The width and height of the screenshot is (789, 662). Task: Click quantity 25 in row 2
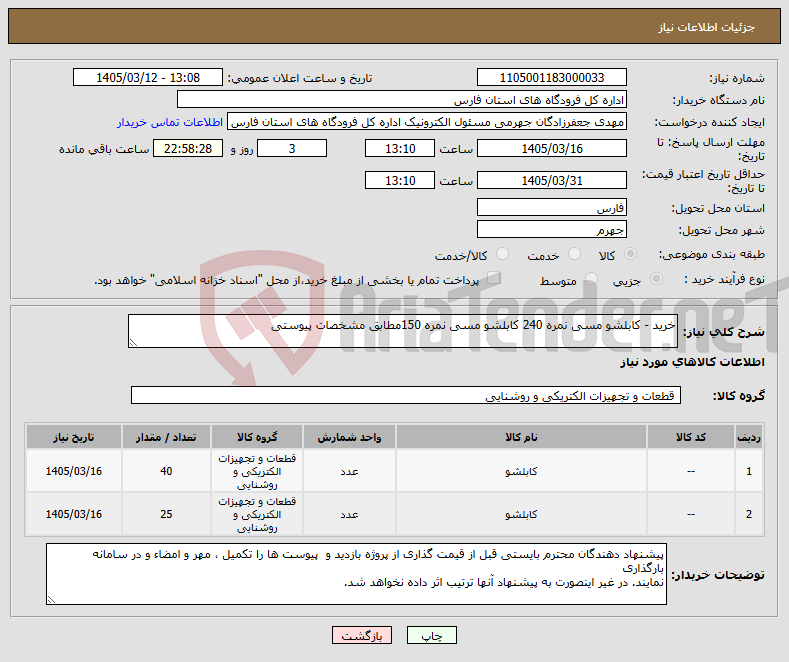pos(166,514)
